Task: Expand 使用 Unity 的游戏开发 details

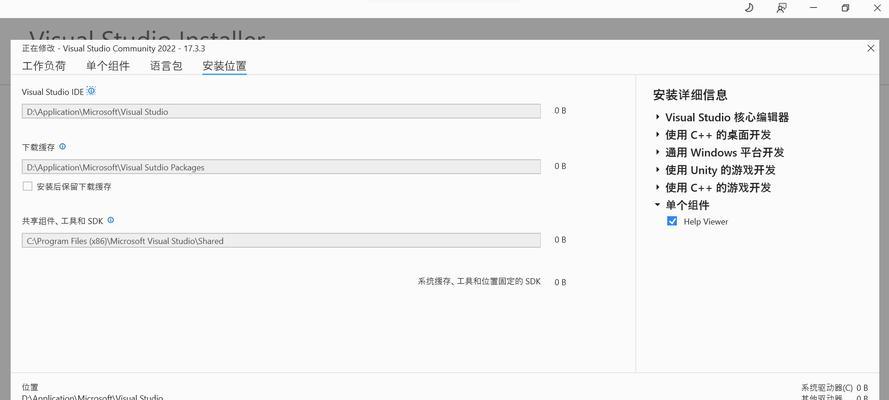Action: click(658, 170)
